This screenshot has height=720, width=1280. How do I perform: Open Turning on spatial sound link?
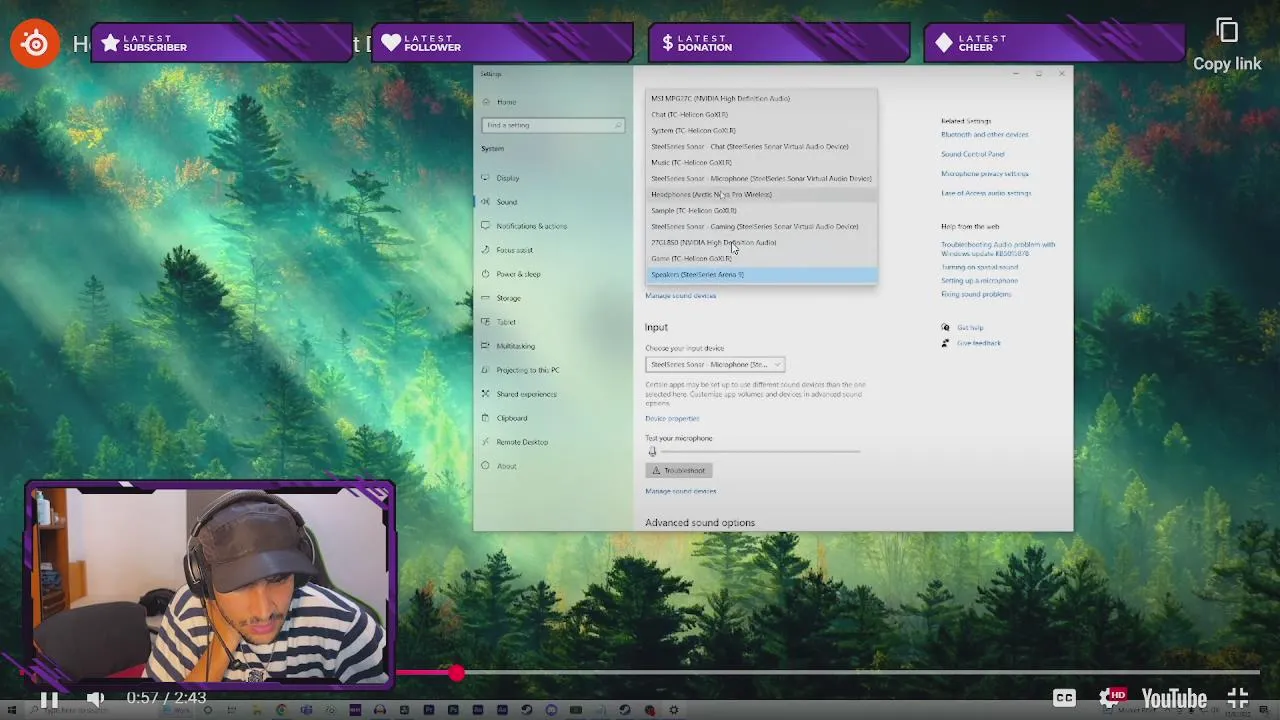[979, 267]
